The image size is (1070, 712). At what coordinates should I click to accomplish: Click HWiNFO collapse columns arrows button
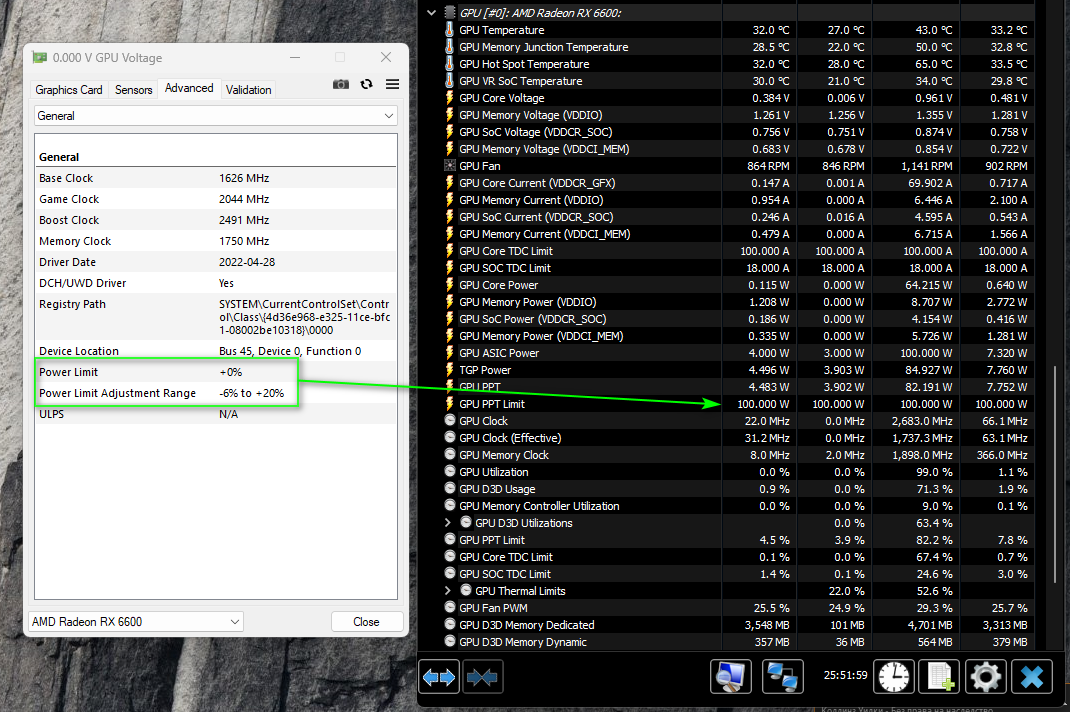click(x=483, y=677)
